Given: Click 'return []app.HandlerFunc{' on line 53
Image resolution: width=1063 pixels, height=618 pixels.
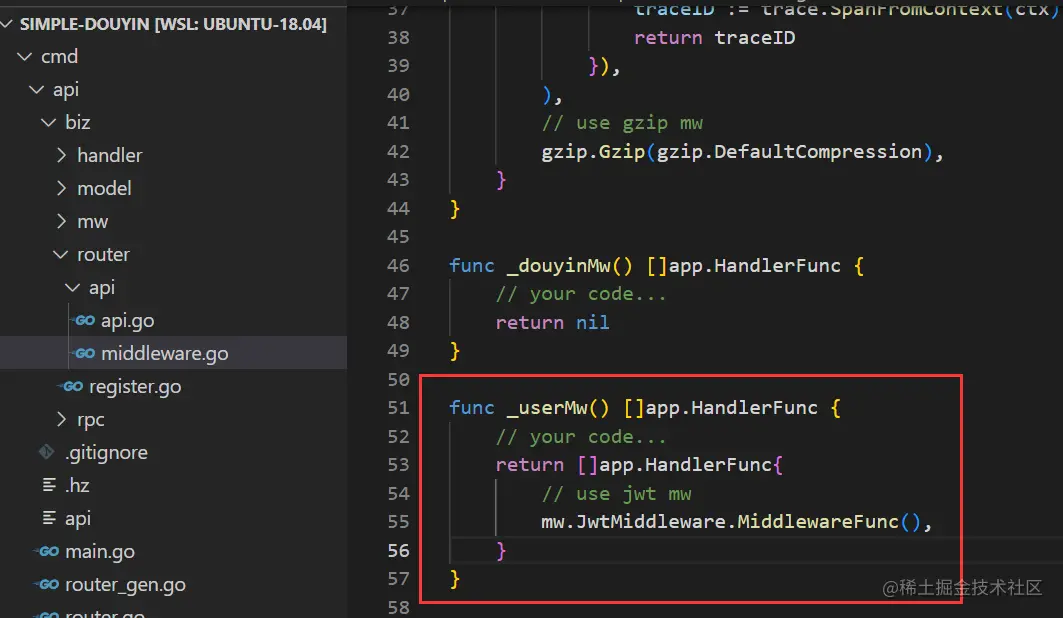Looking at the screenshot, I should point(639,465).
